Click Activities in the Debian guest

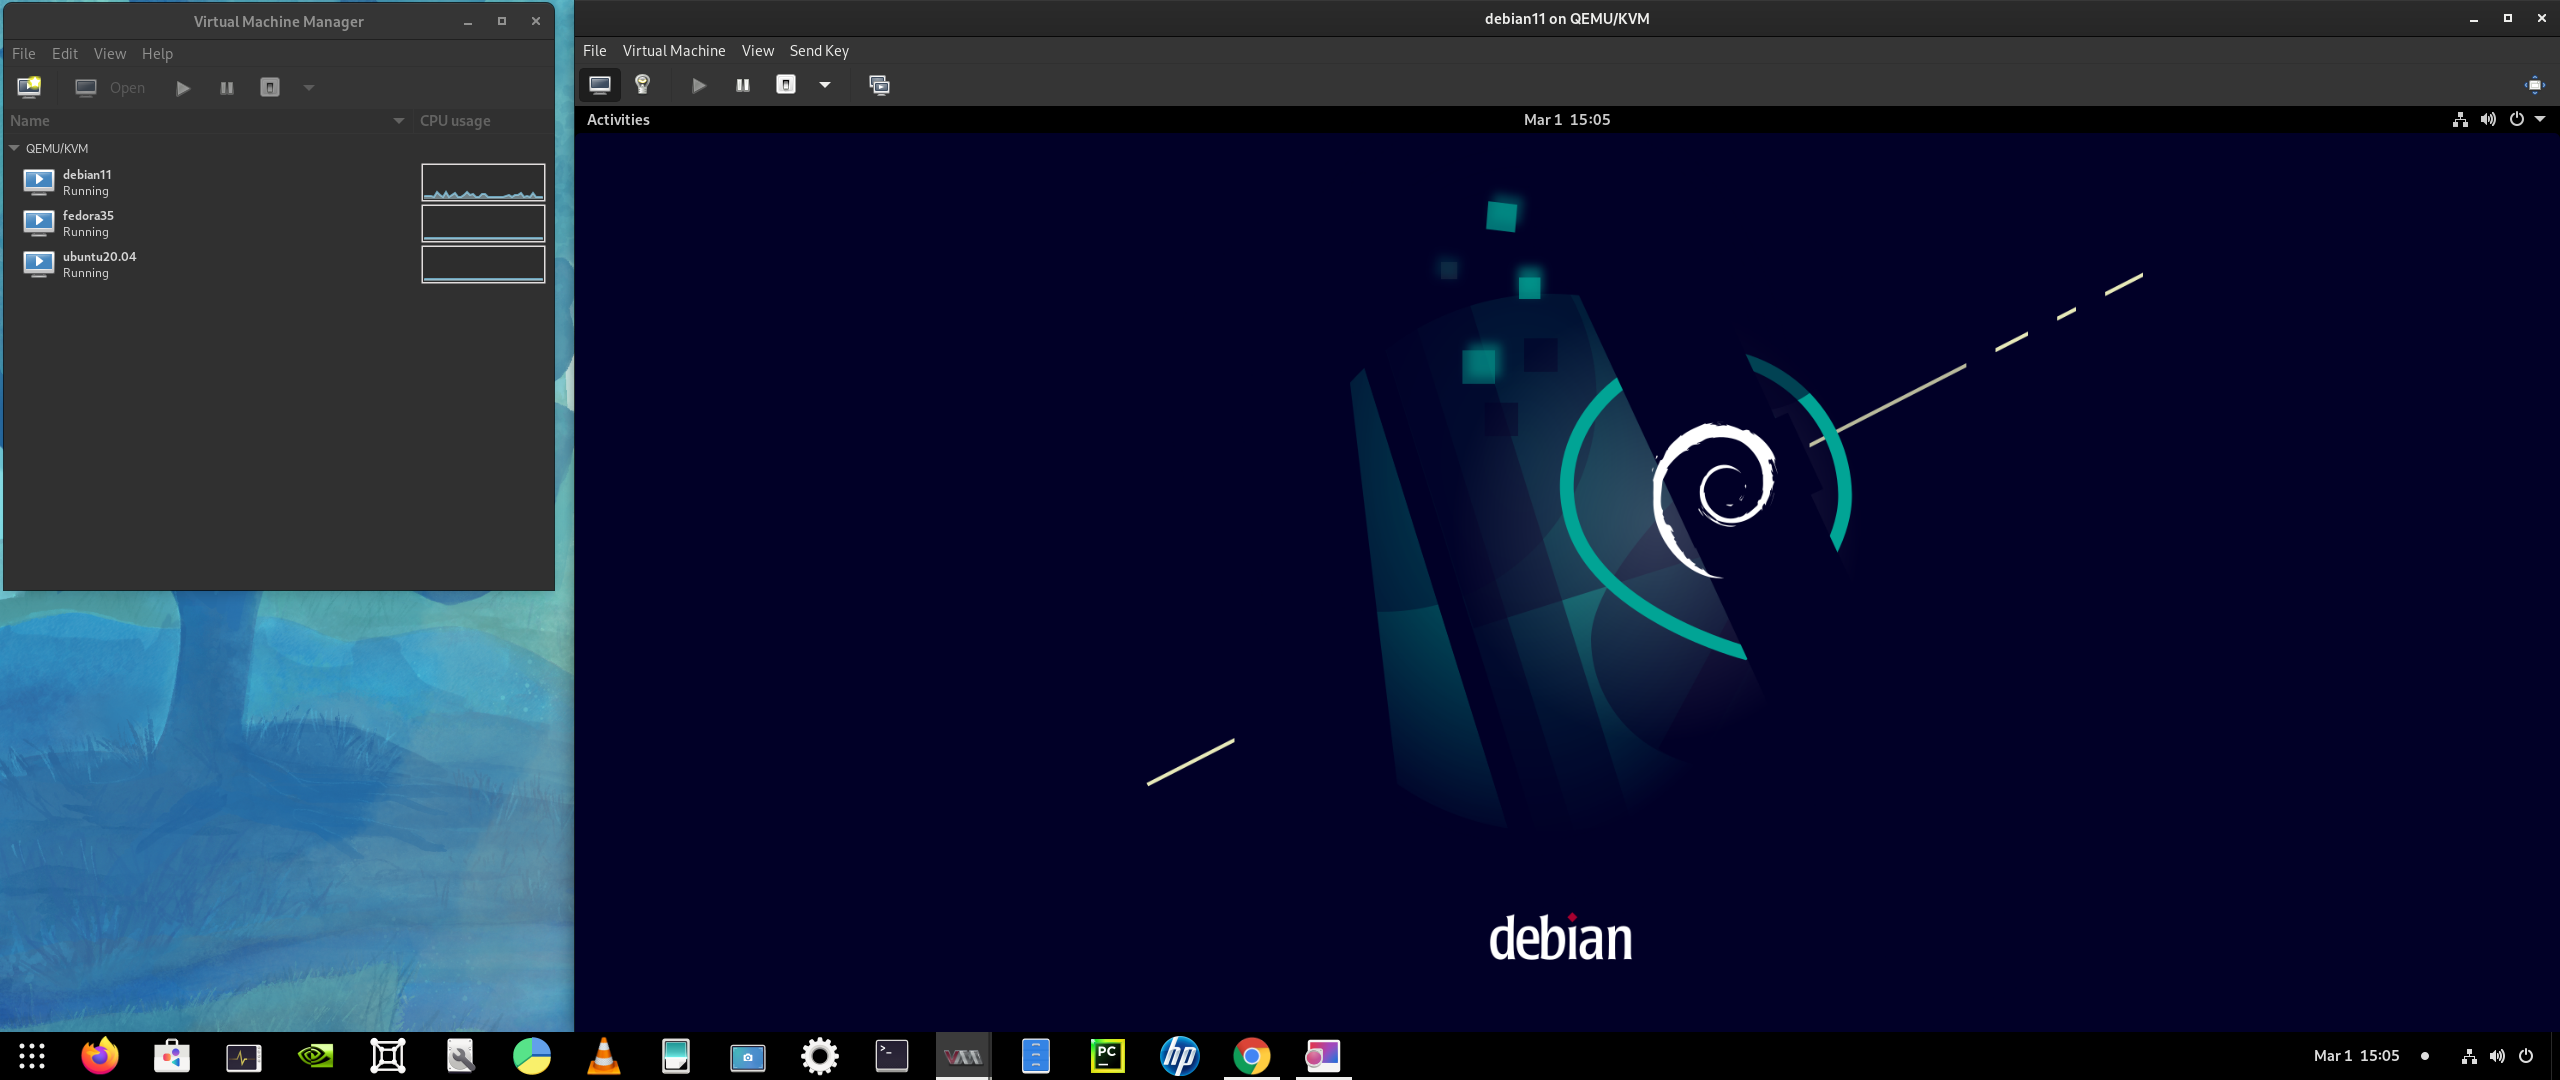pos(618,120)
